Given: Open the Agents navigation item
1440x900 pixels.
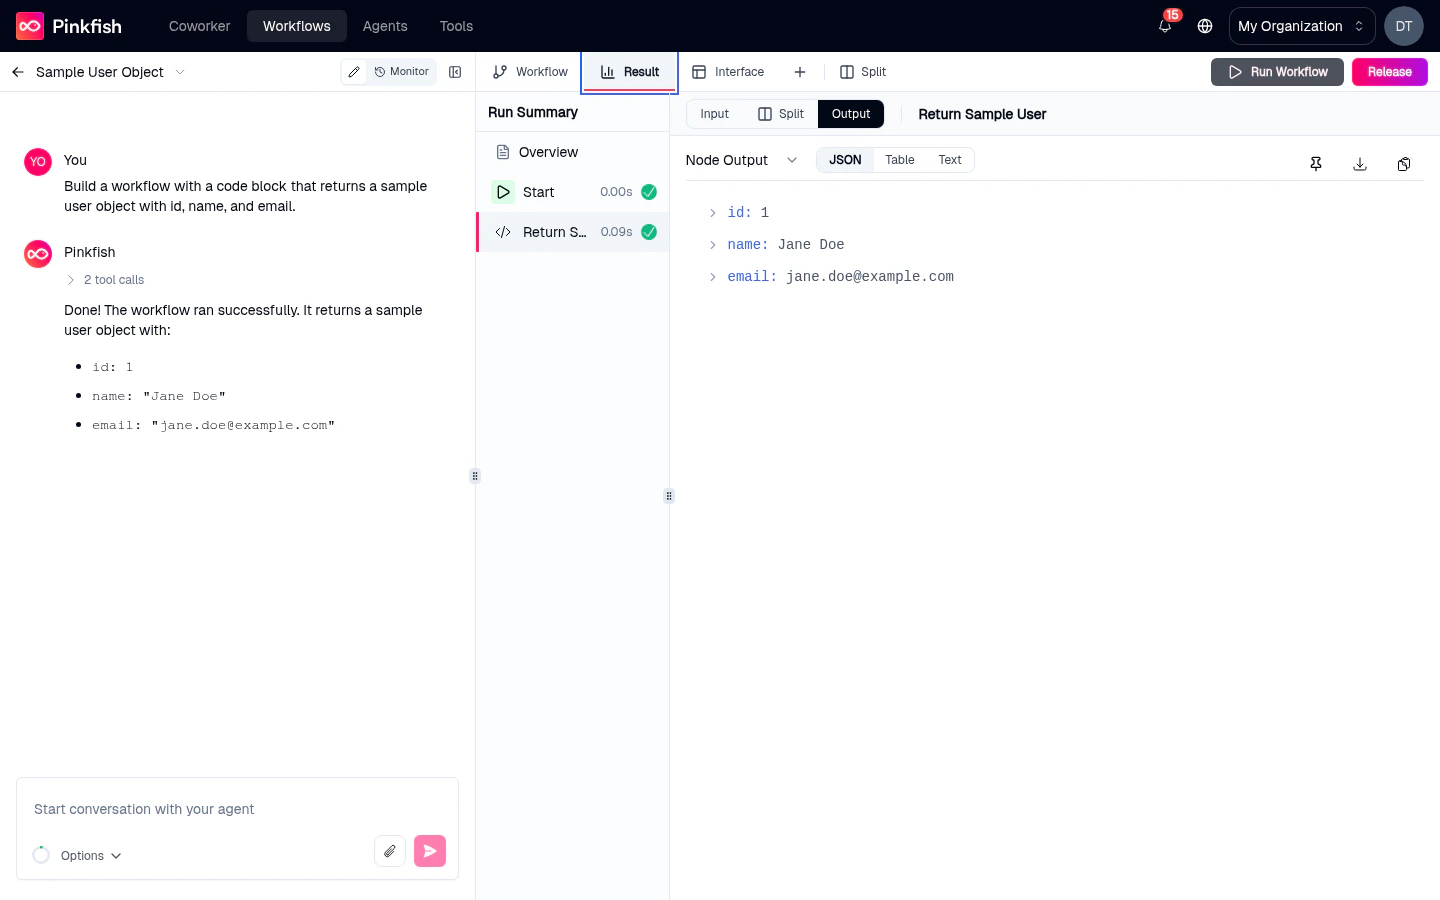Looking at the screenshot, I should pyautogui.click(x=384, y=26).
